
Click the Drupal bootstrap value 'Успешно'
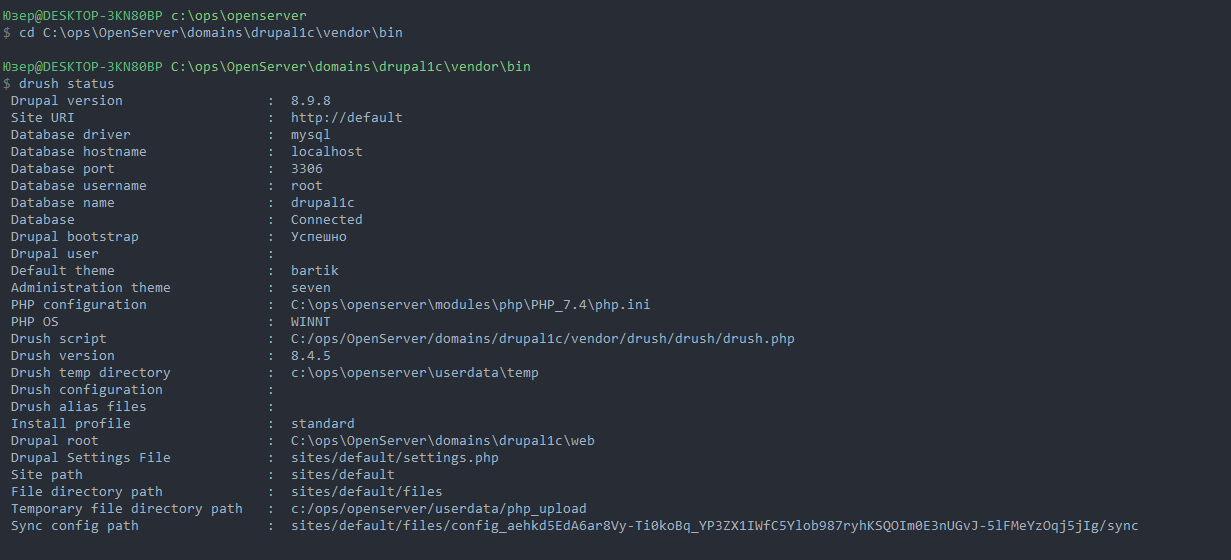tap(318, 237)
